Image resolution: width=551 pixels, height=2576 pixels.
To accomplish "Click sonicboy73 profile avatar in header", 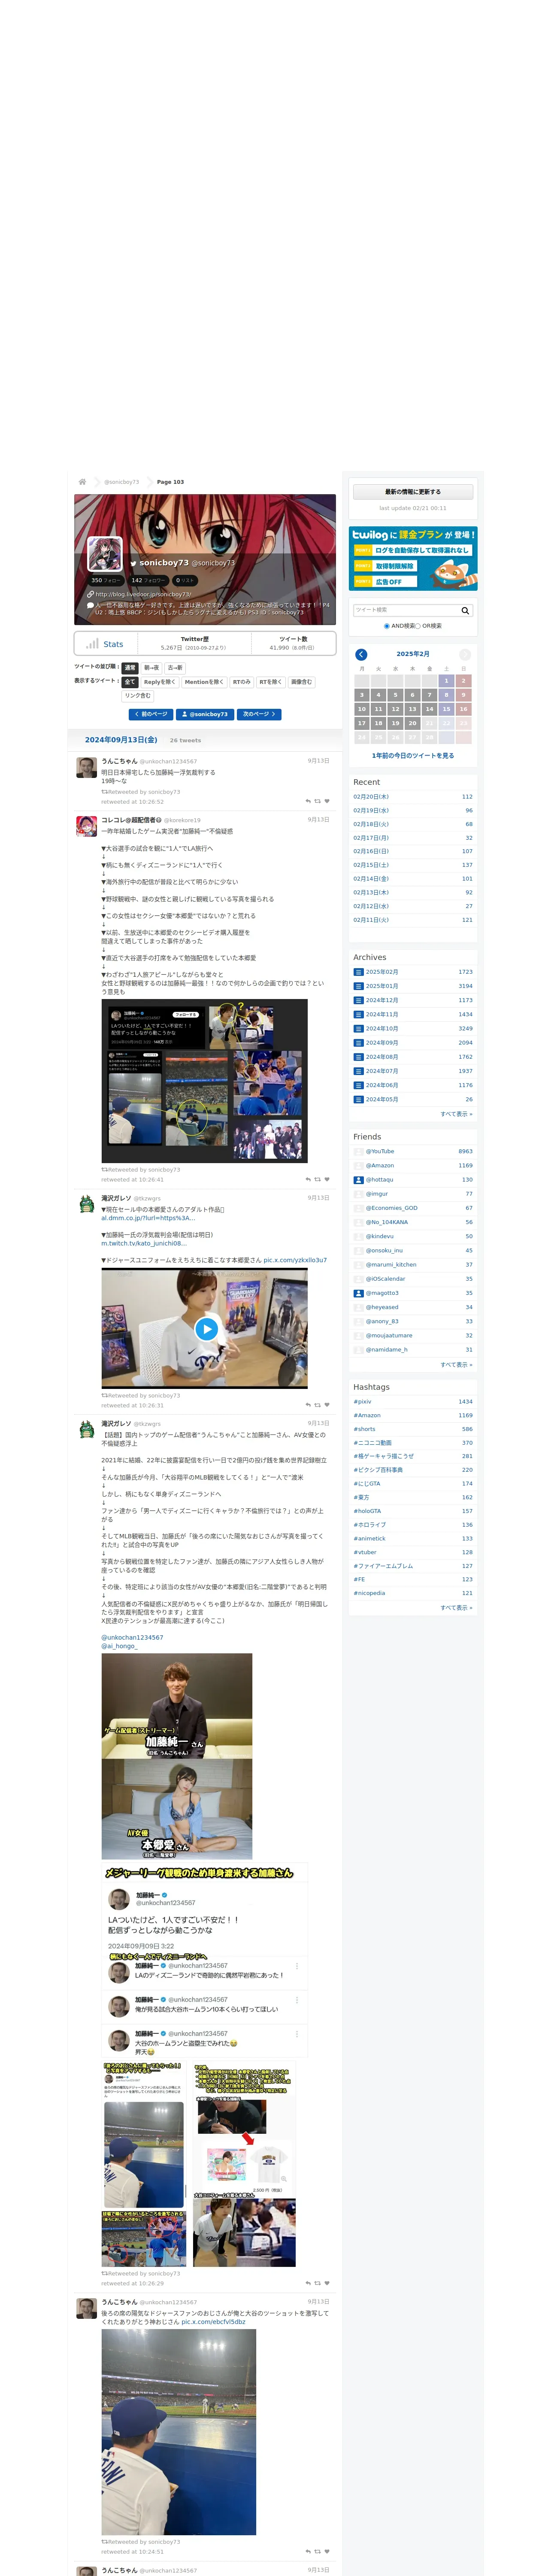I will click(105, 553).
